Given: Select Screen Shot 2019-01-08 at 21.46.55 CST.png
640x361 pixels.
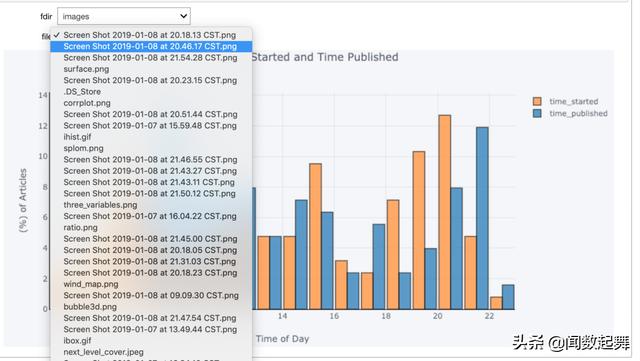Looking at the screenshot, I should [x=151, y=160].
